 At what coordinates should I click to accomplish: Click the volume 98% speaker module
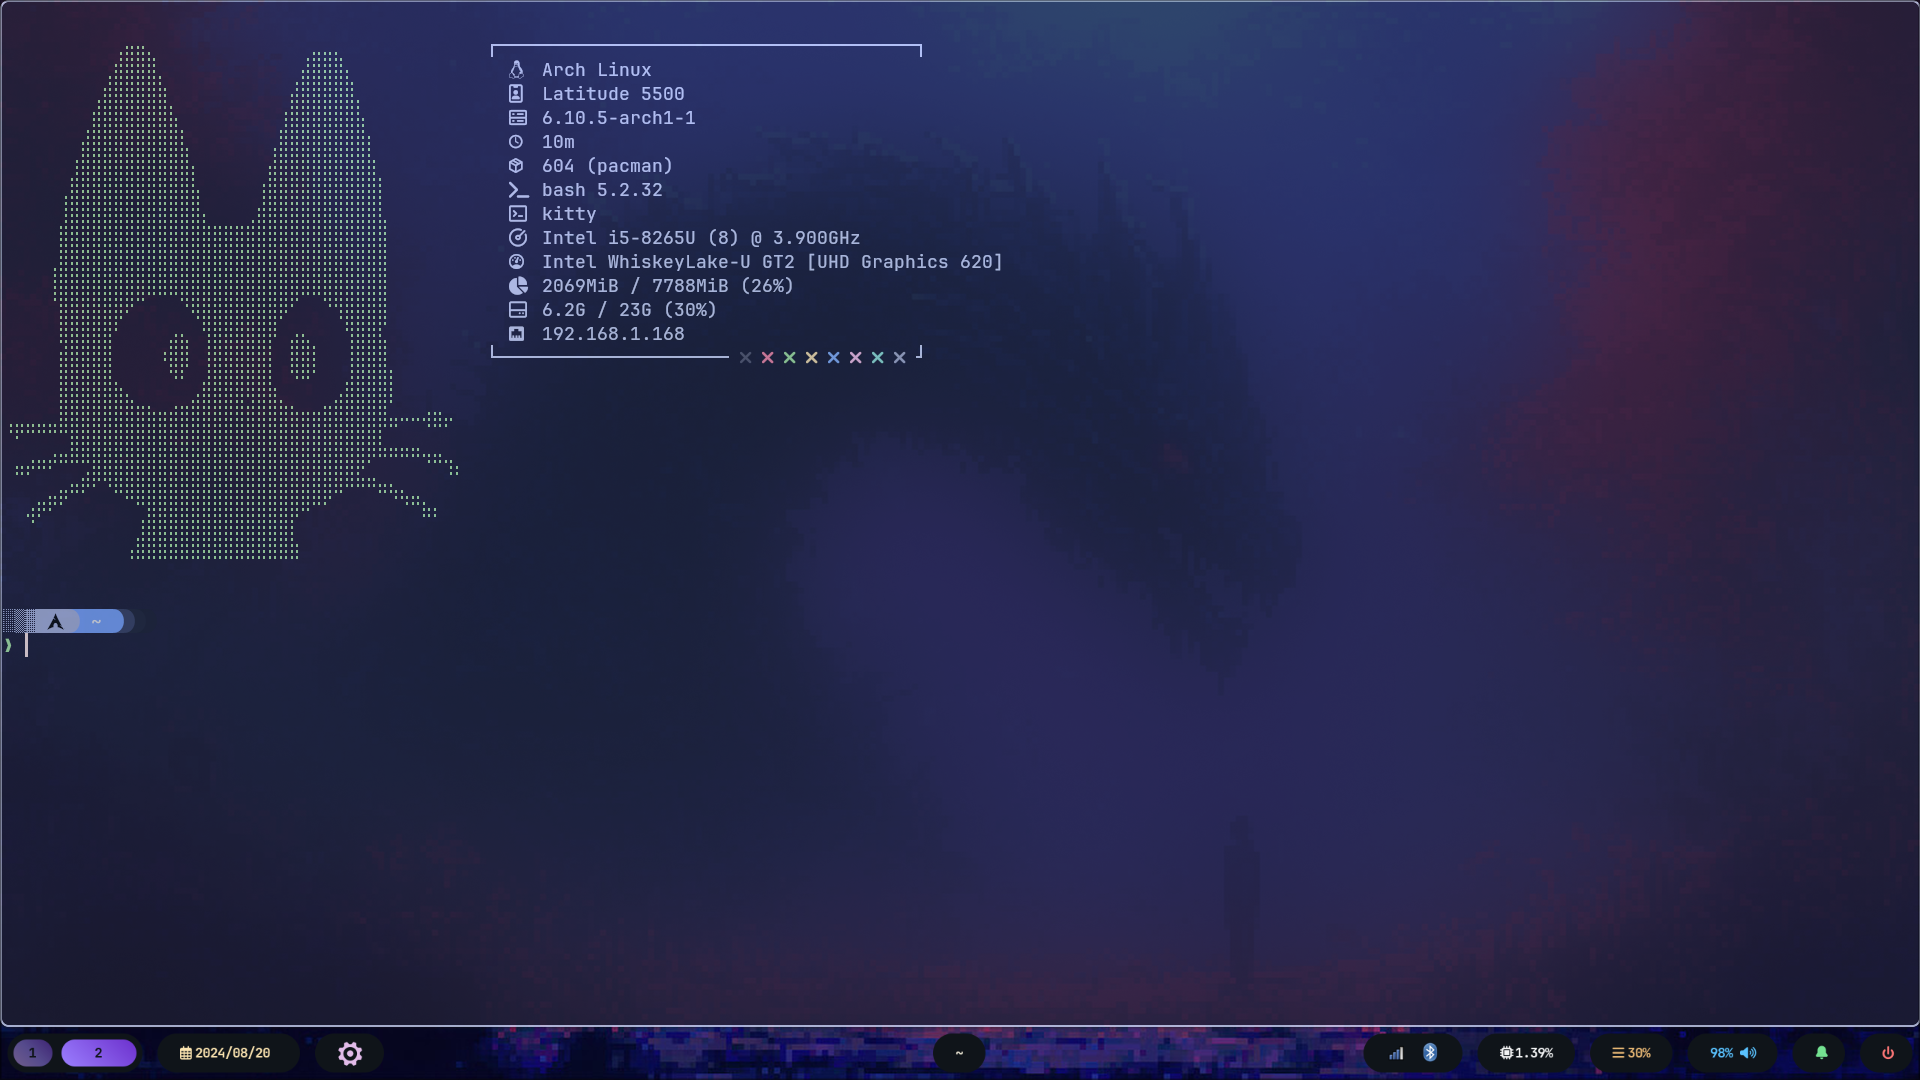click(1733, 1053)
